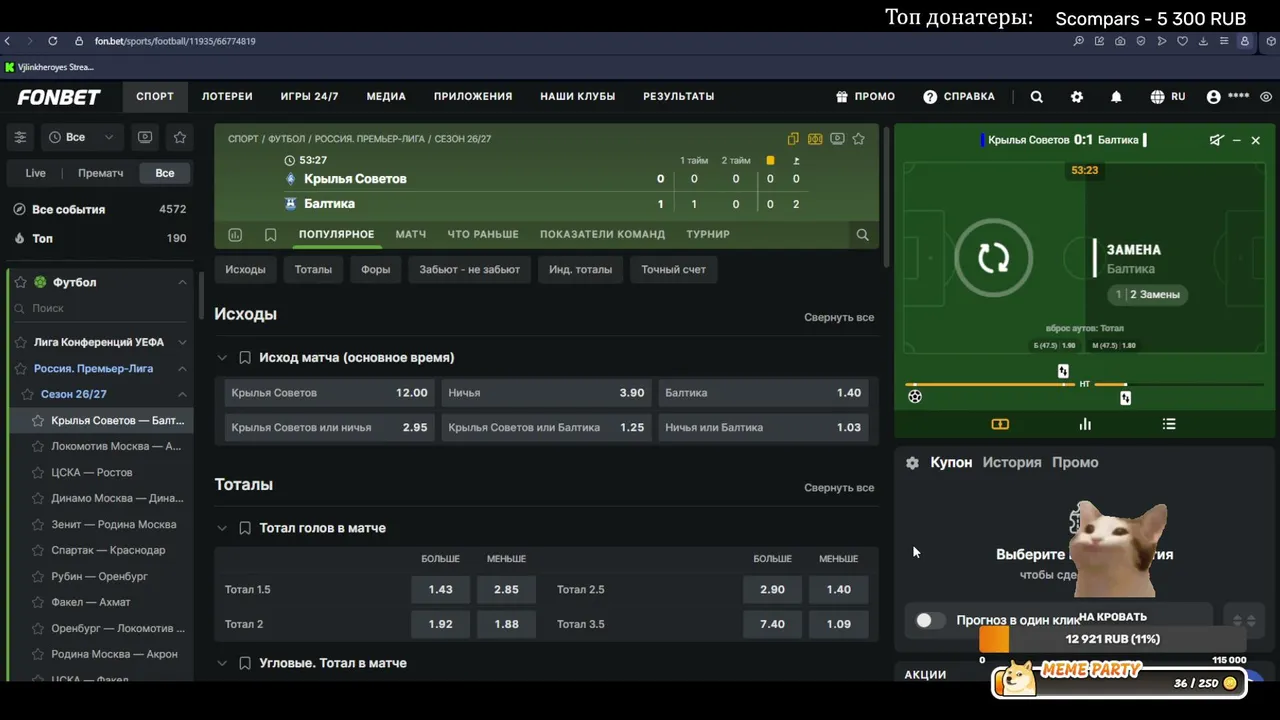Open browser downloads icon
1280x720 pixels.
1202,41
